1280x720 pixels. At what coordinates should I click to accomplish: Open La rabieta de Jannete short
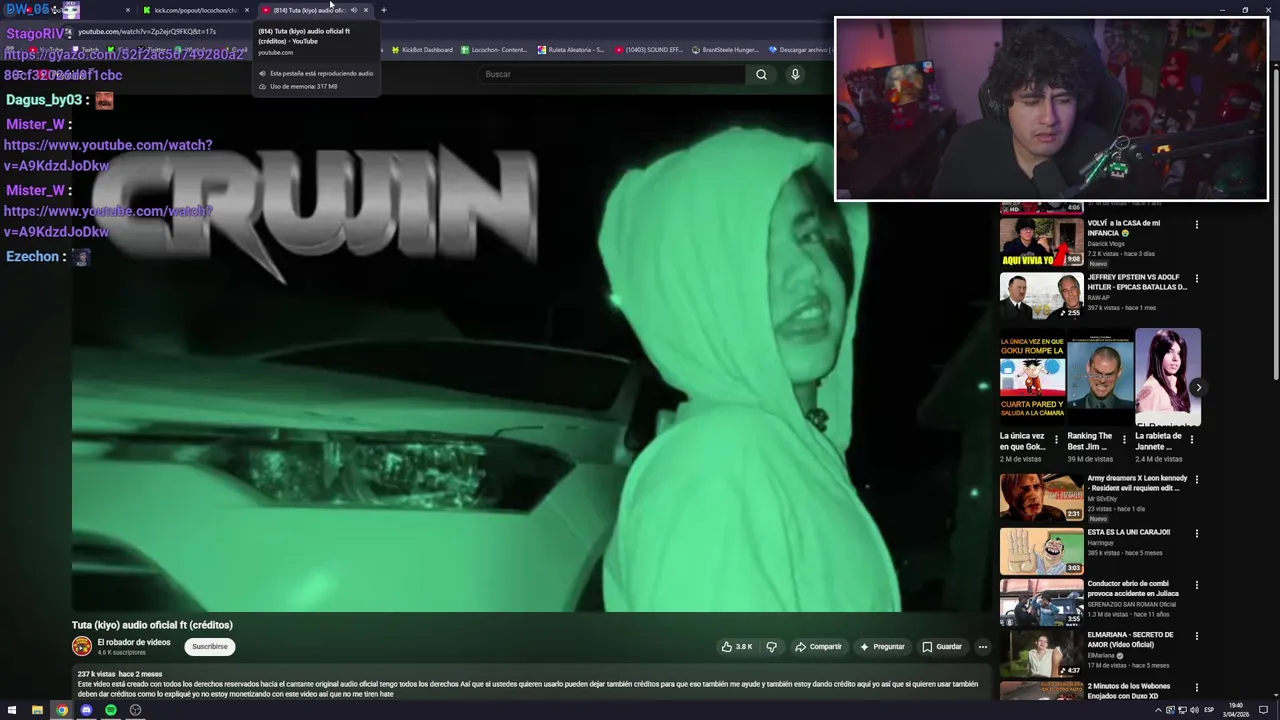coord(1168,377)
